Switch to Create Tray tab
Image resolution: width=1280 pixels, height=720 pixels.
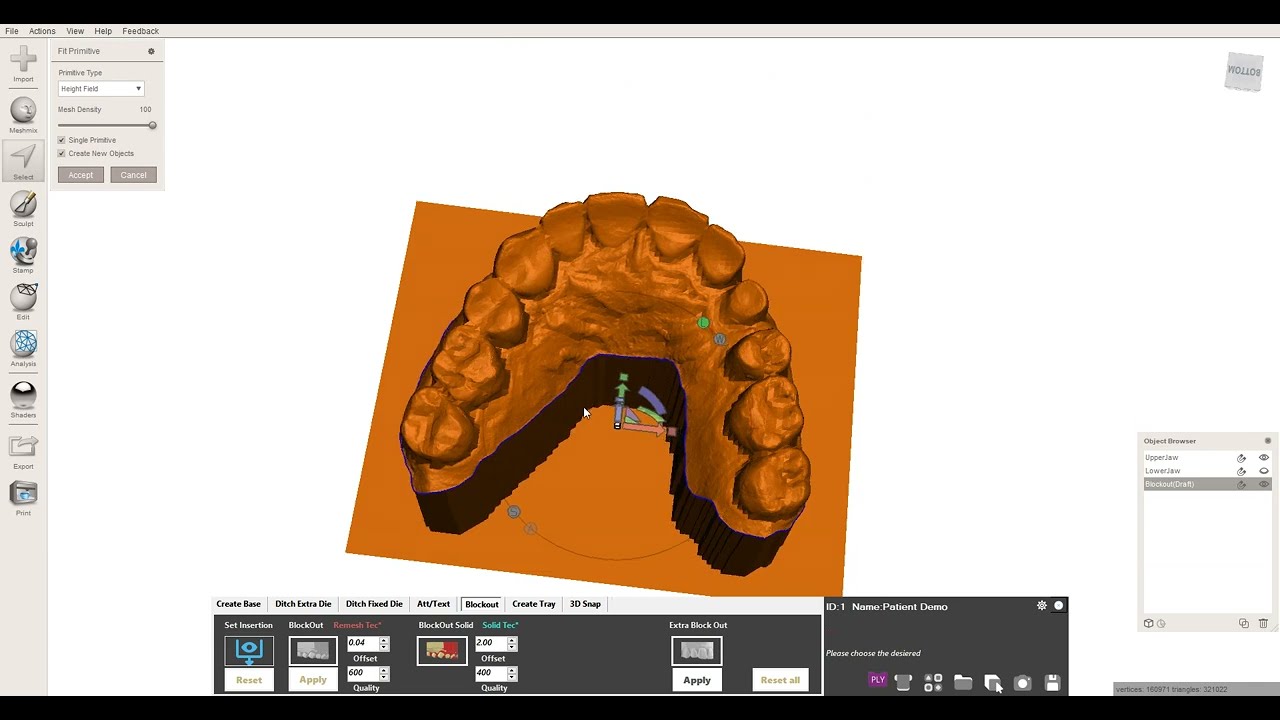click(x=533, y=604)
